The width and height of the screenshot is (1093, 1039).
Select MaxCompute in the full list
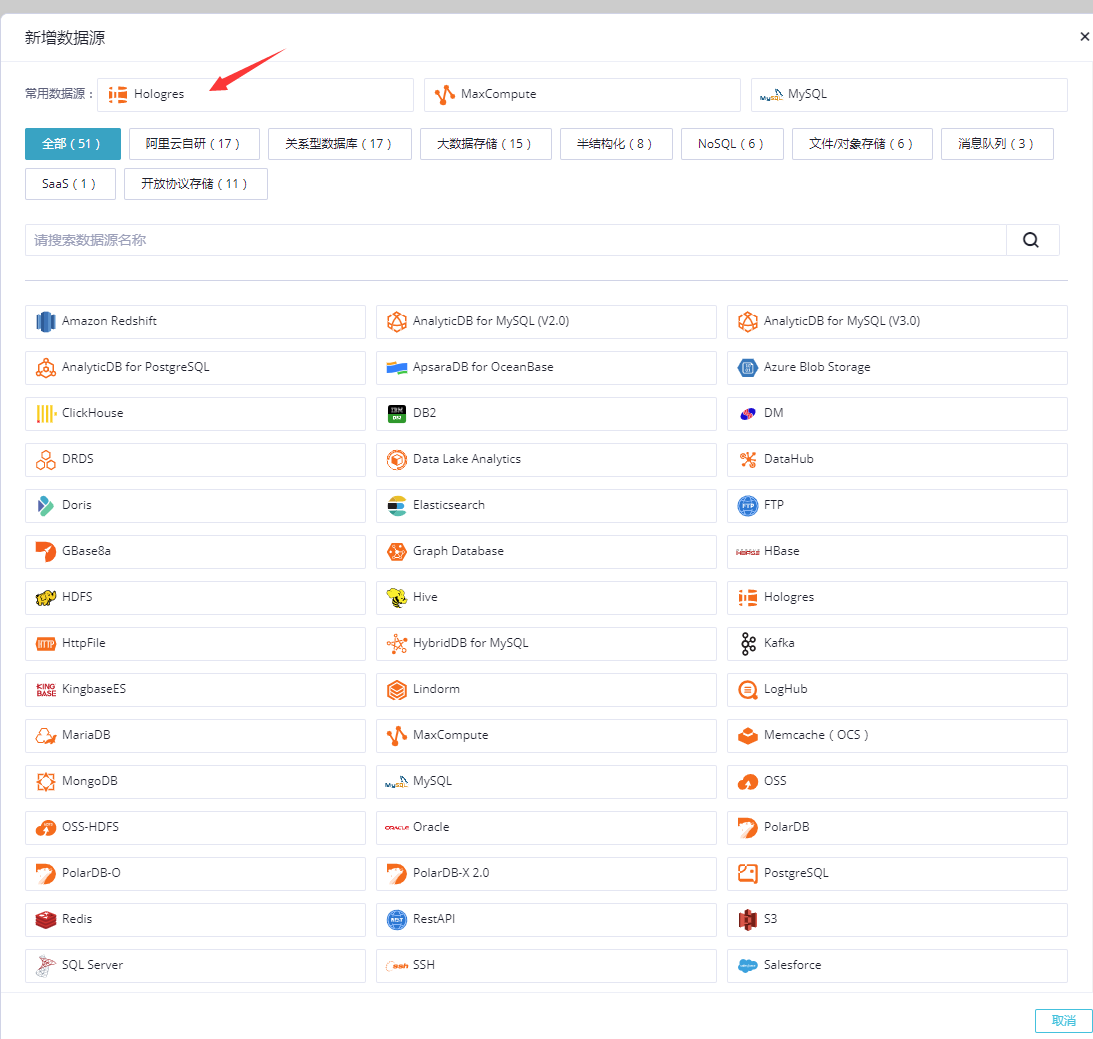546,736
